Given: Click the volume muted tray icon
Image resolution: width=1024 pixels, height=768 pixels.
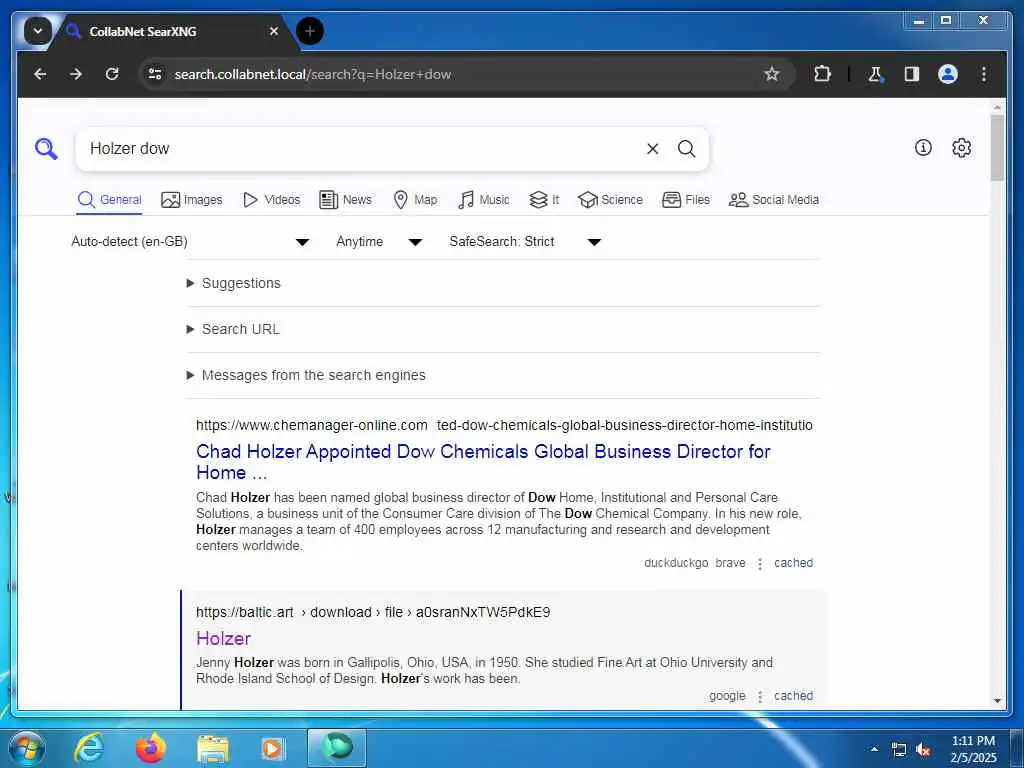Looking at the screenshot, I should click(923, 750).
